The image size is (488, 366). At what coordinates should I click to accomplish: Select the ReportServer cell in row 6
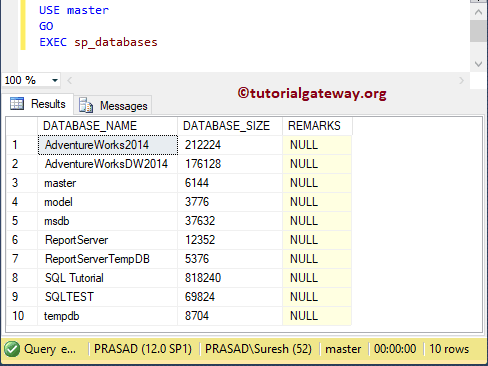108,240
